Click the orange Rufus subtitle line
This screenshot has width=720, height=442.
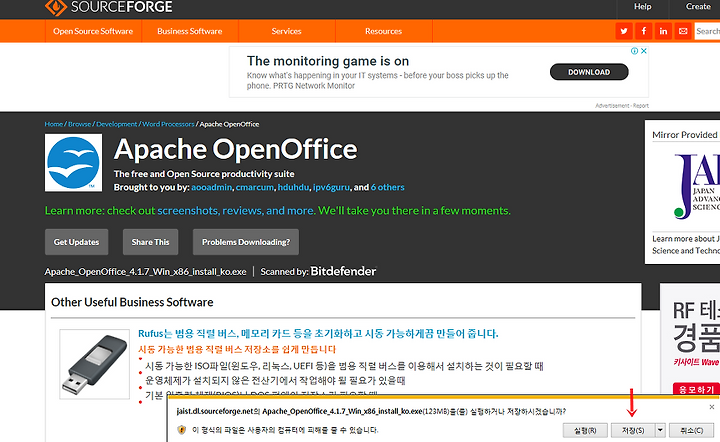pos(237,349)
